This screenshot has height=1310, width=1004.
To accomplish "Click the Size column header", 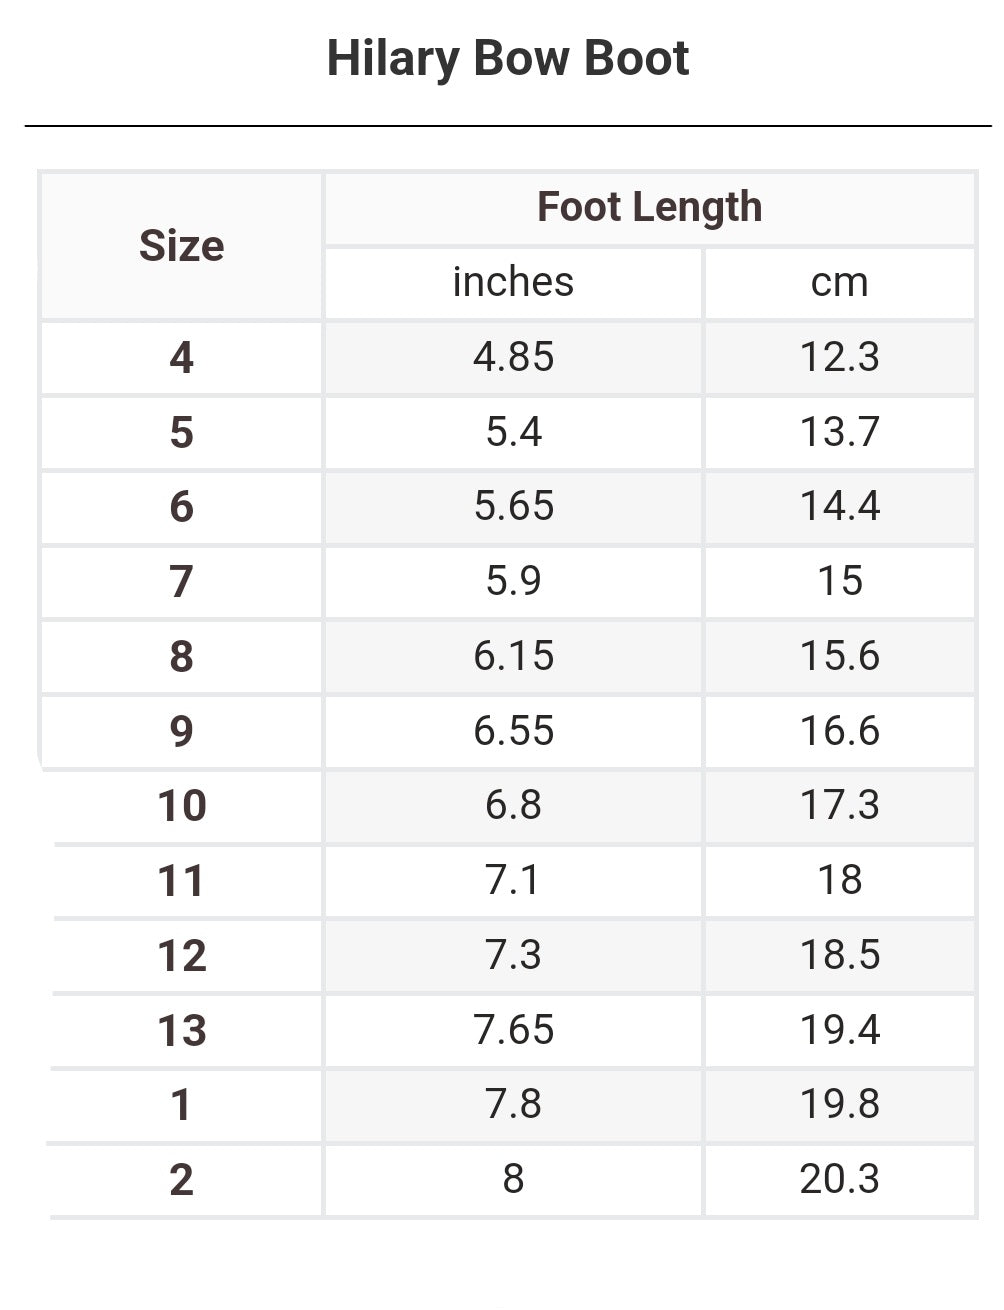I will (181, 246).
